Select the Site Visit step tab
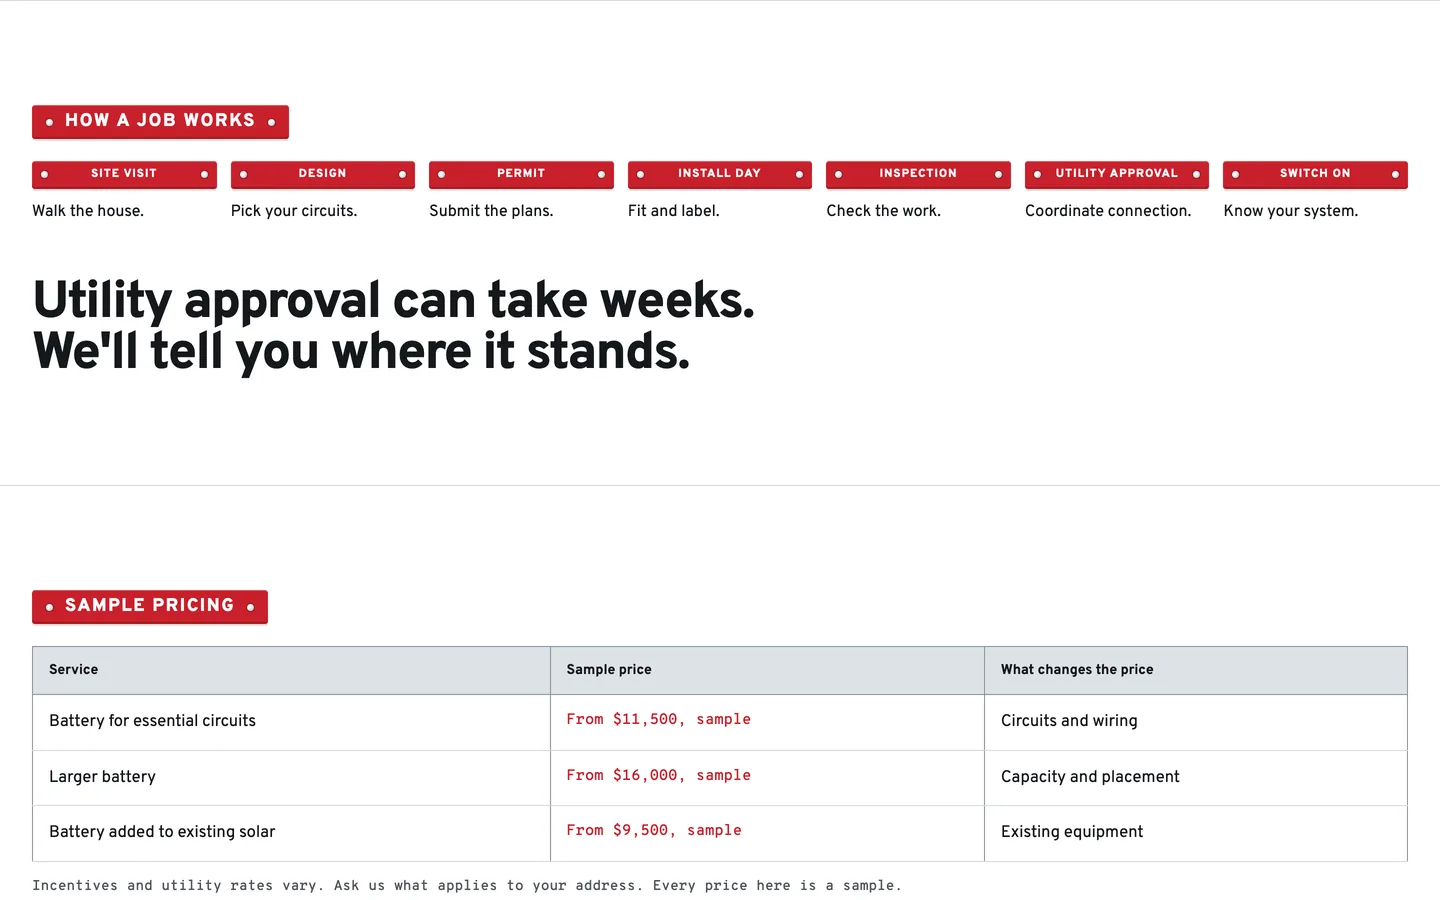Viewport: 1440px width, 900px height. click(x=124, y=174)
